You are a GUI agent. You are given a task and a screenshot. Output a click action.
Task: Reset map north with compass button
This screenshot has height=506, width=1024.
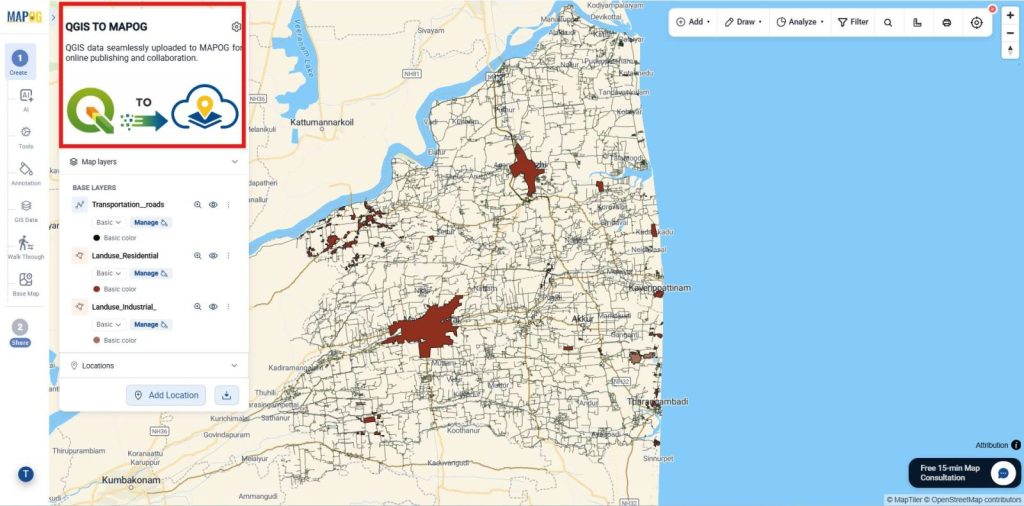(1010, 50)
